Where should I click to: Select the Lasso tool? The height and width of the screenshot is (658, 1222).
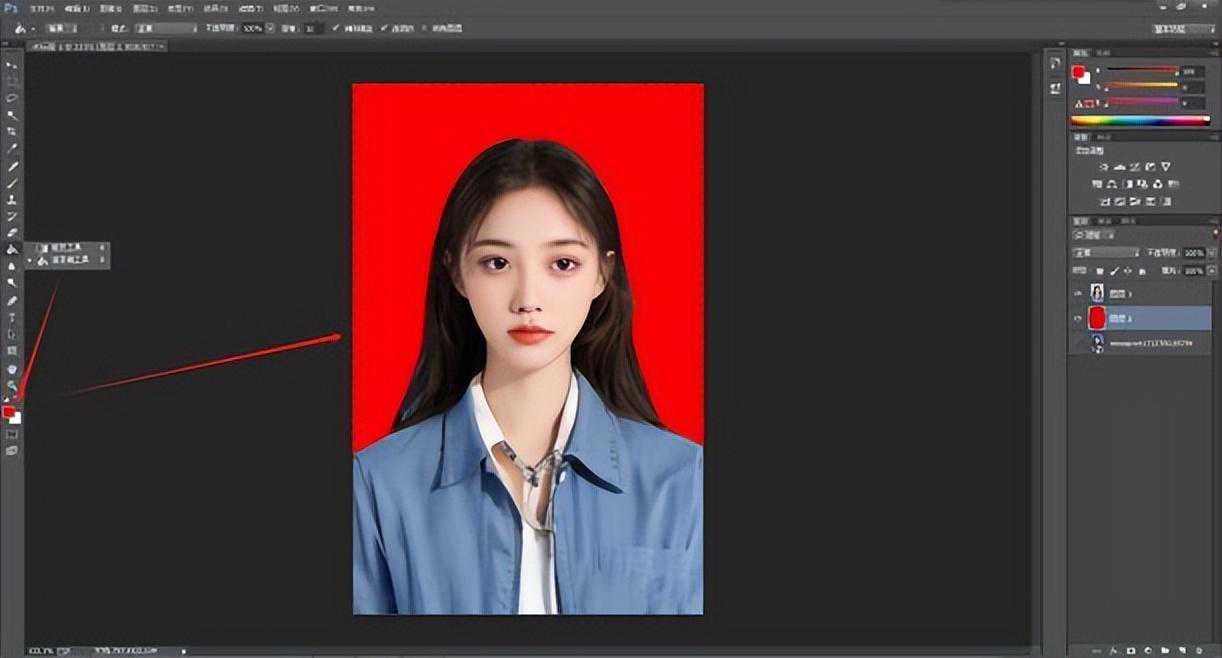(x=12, y=98)
